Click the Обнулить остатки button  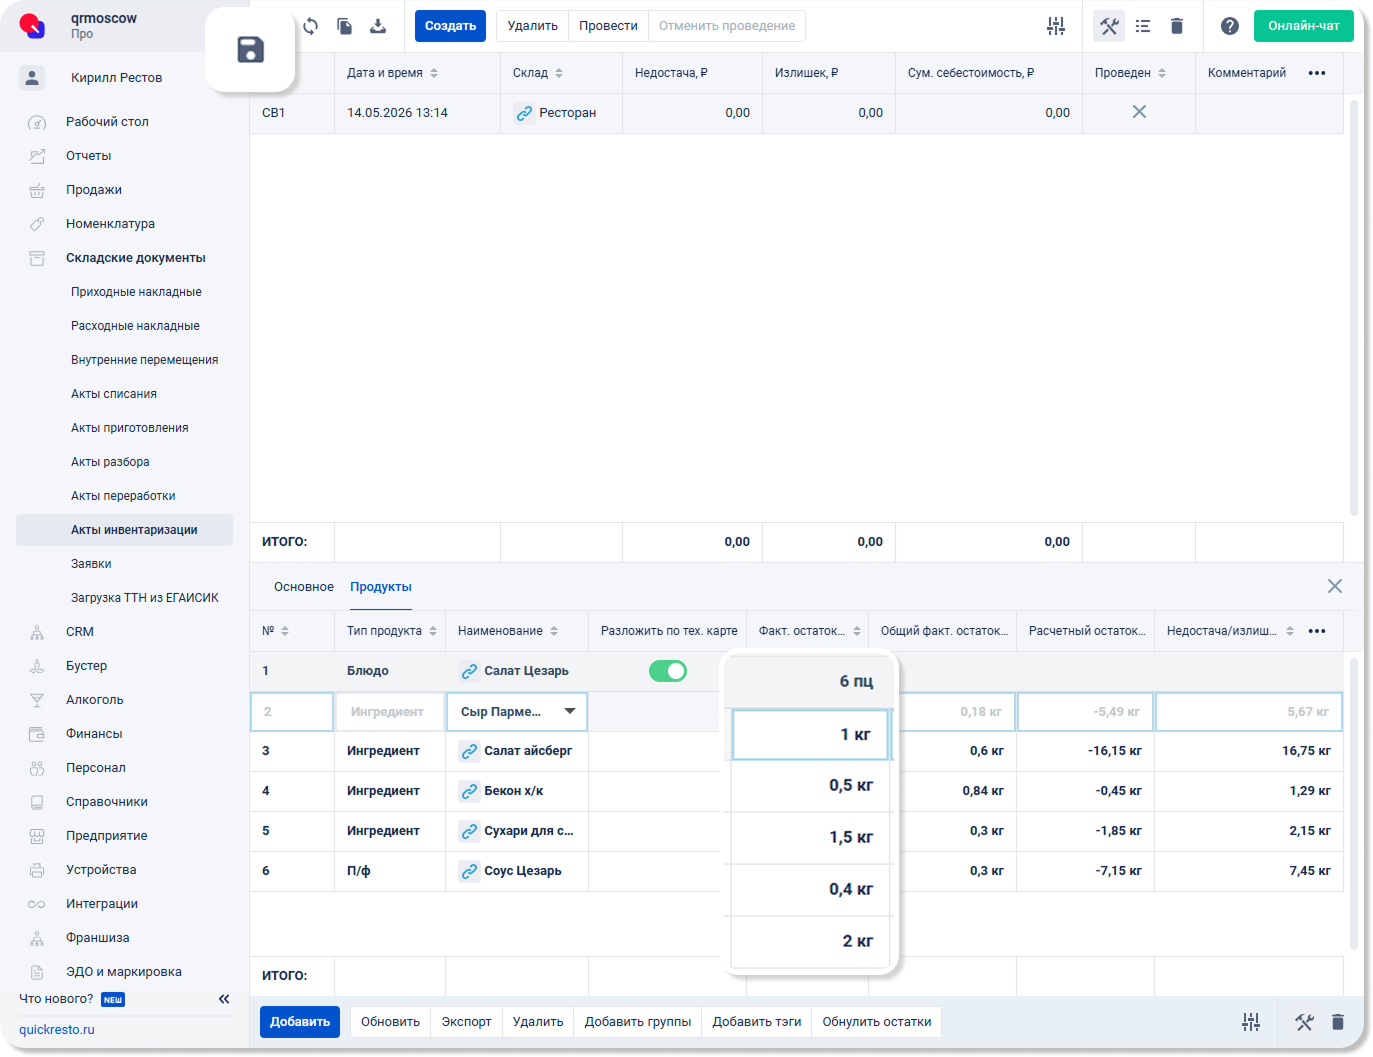tap(877, 1022)
